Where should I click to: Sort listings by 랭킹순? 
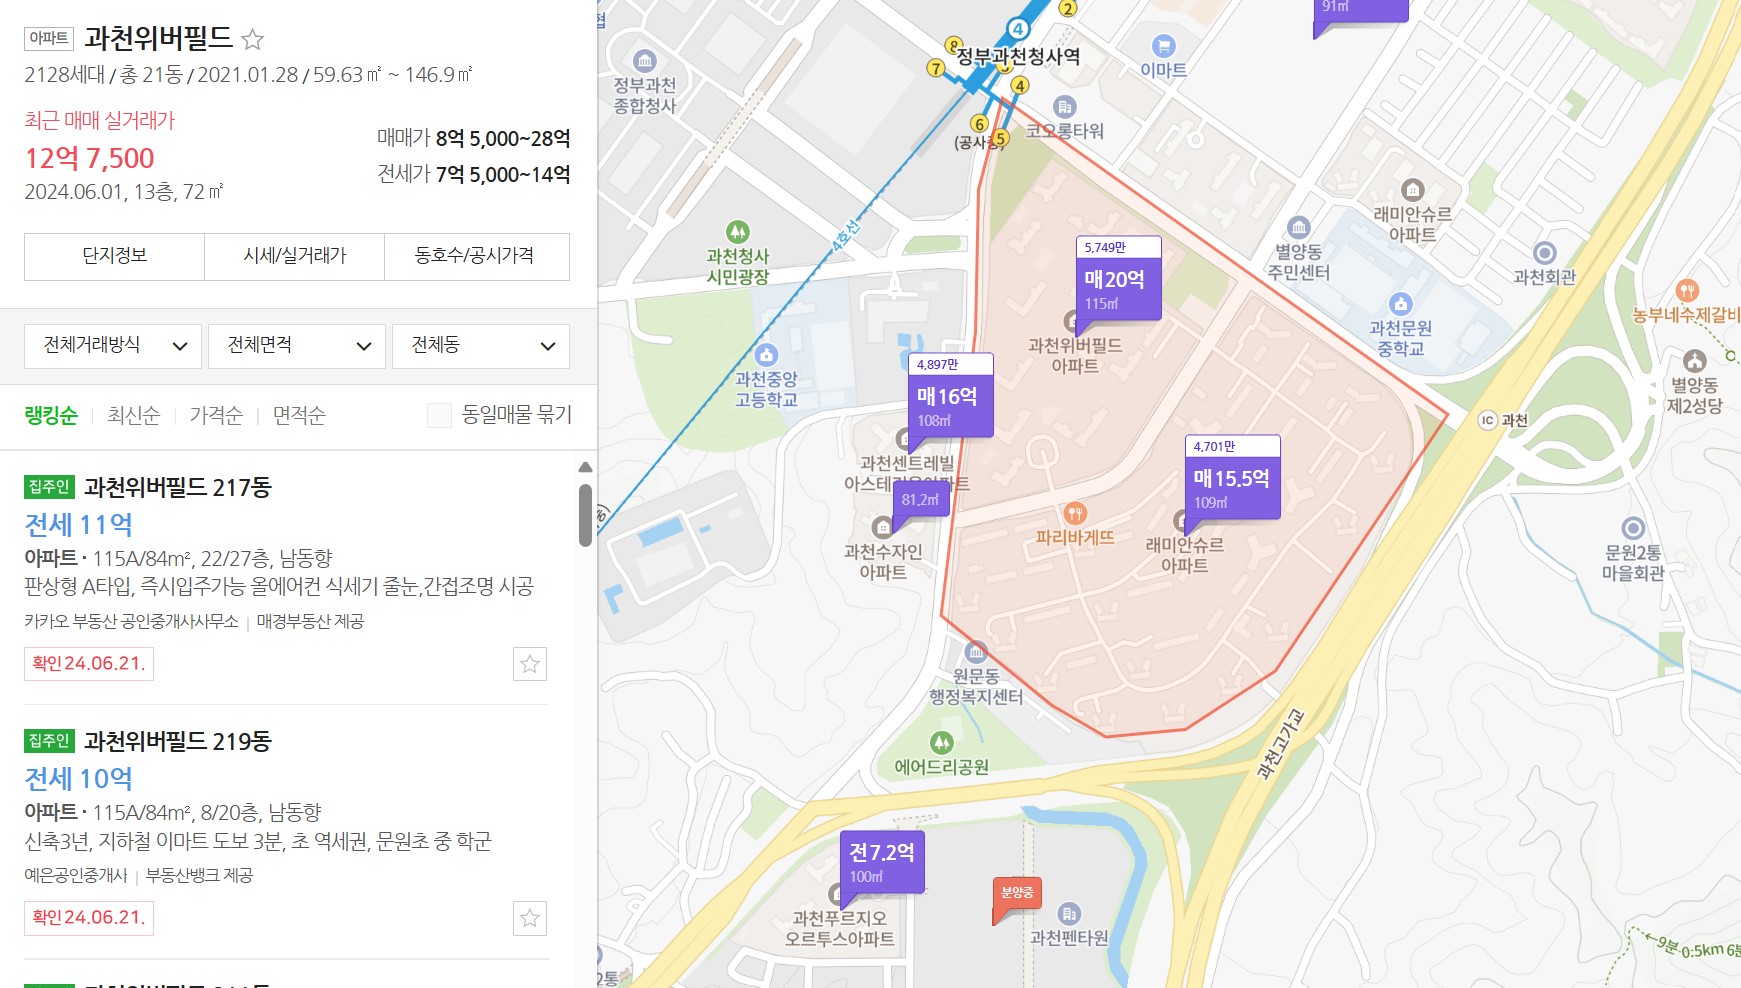tap(51, 416)
